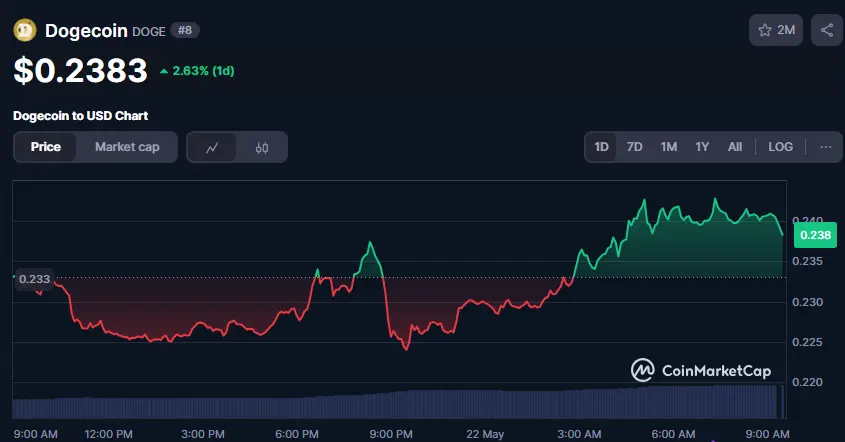Click the 2.63% (1d) change indicator

tap(197, 71)
